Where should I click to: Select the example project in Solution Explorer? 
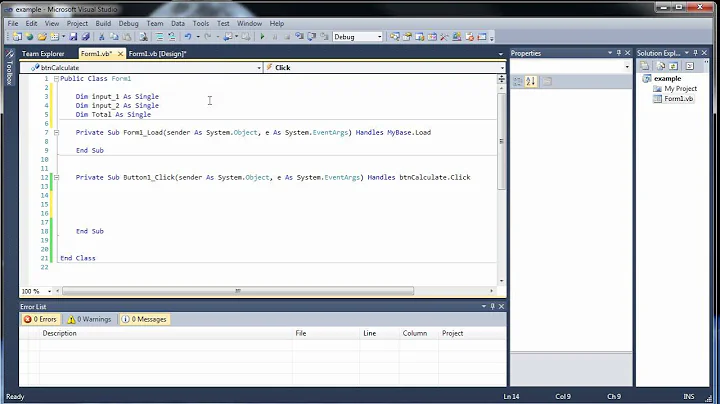pyautogui.click(x=667, y=79)
